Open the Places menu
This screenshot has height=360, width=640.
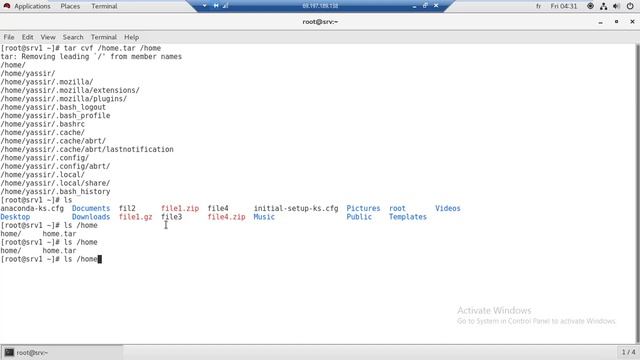[70, 6]
